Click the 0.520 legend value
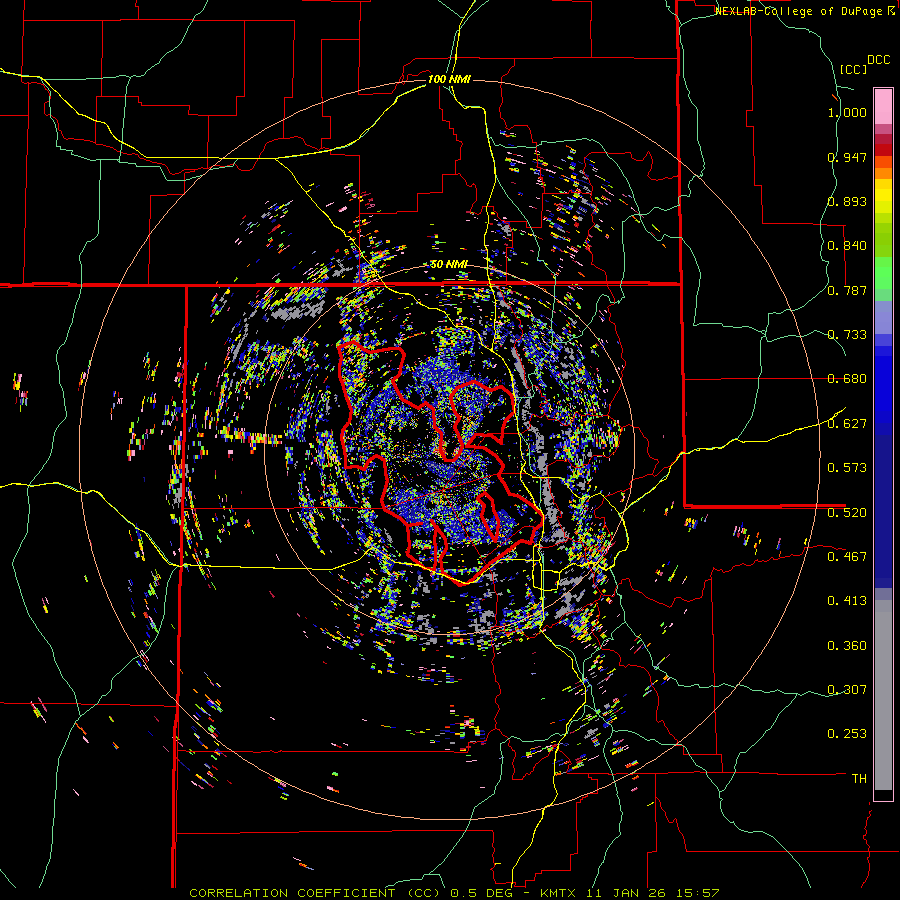 pyautogui.click(x=847, y=513)
